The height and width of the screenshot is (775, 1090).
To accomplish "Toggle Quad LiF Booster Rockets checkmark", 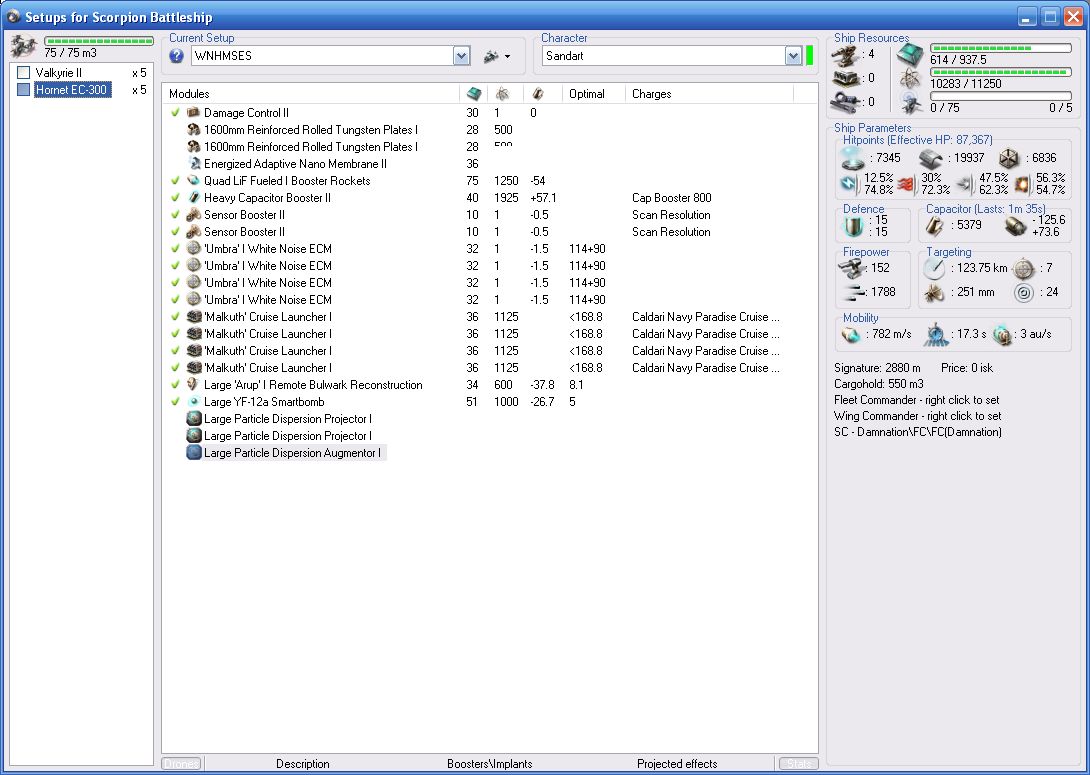I will click(175, 181).
